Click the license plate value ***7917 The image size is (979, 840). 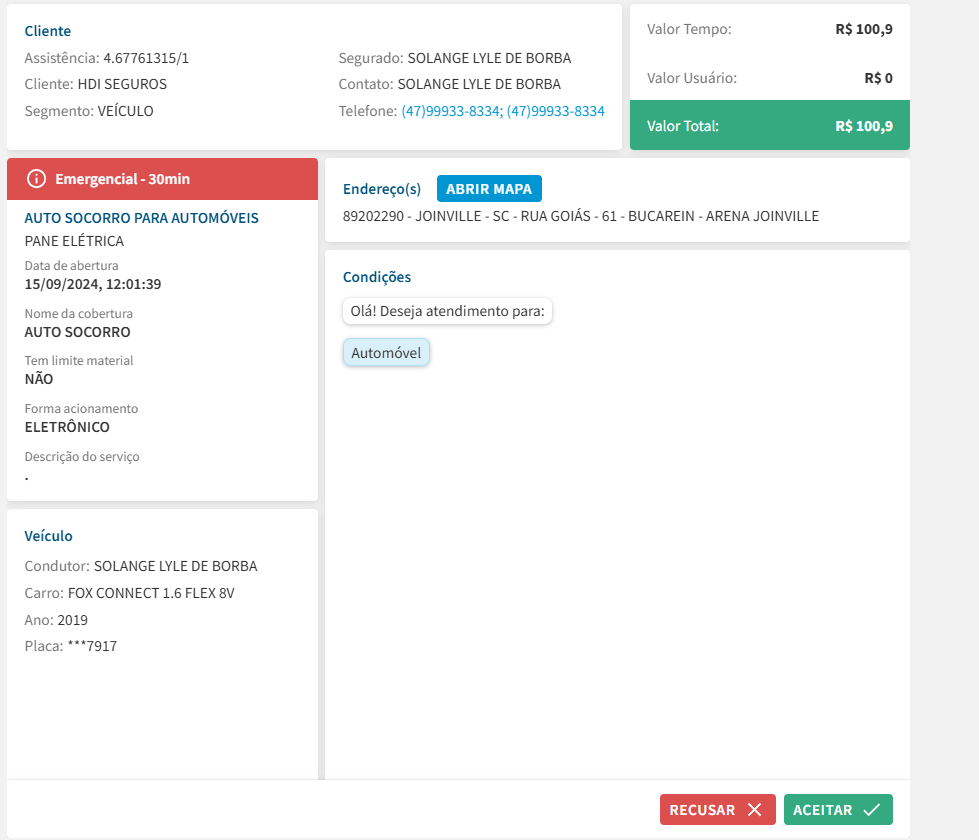coord(92,646)
